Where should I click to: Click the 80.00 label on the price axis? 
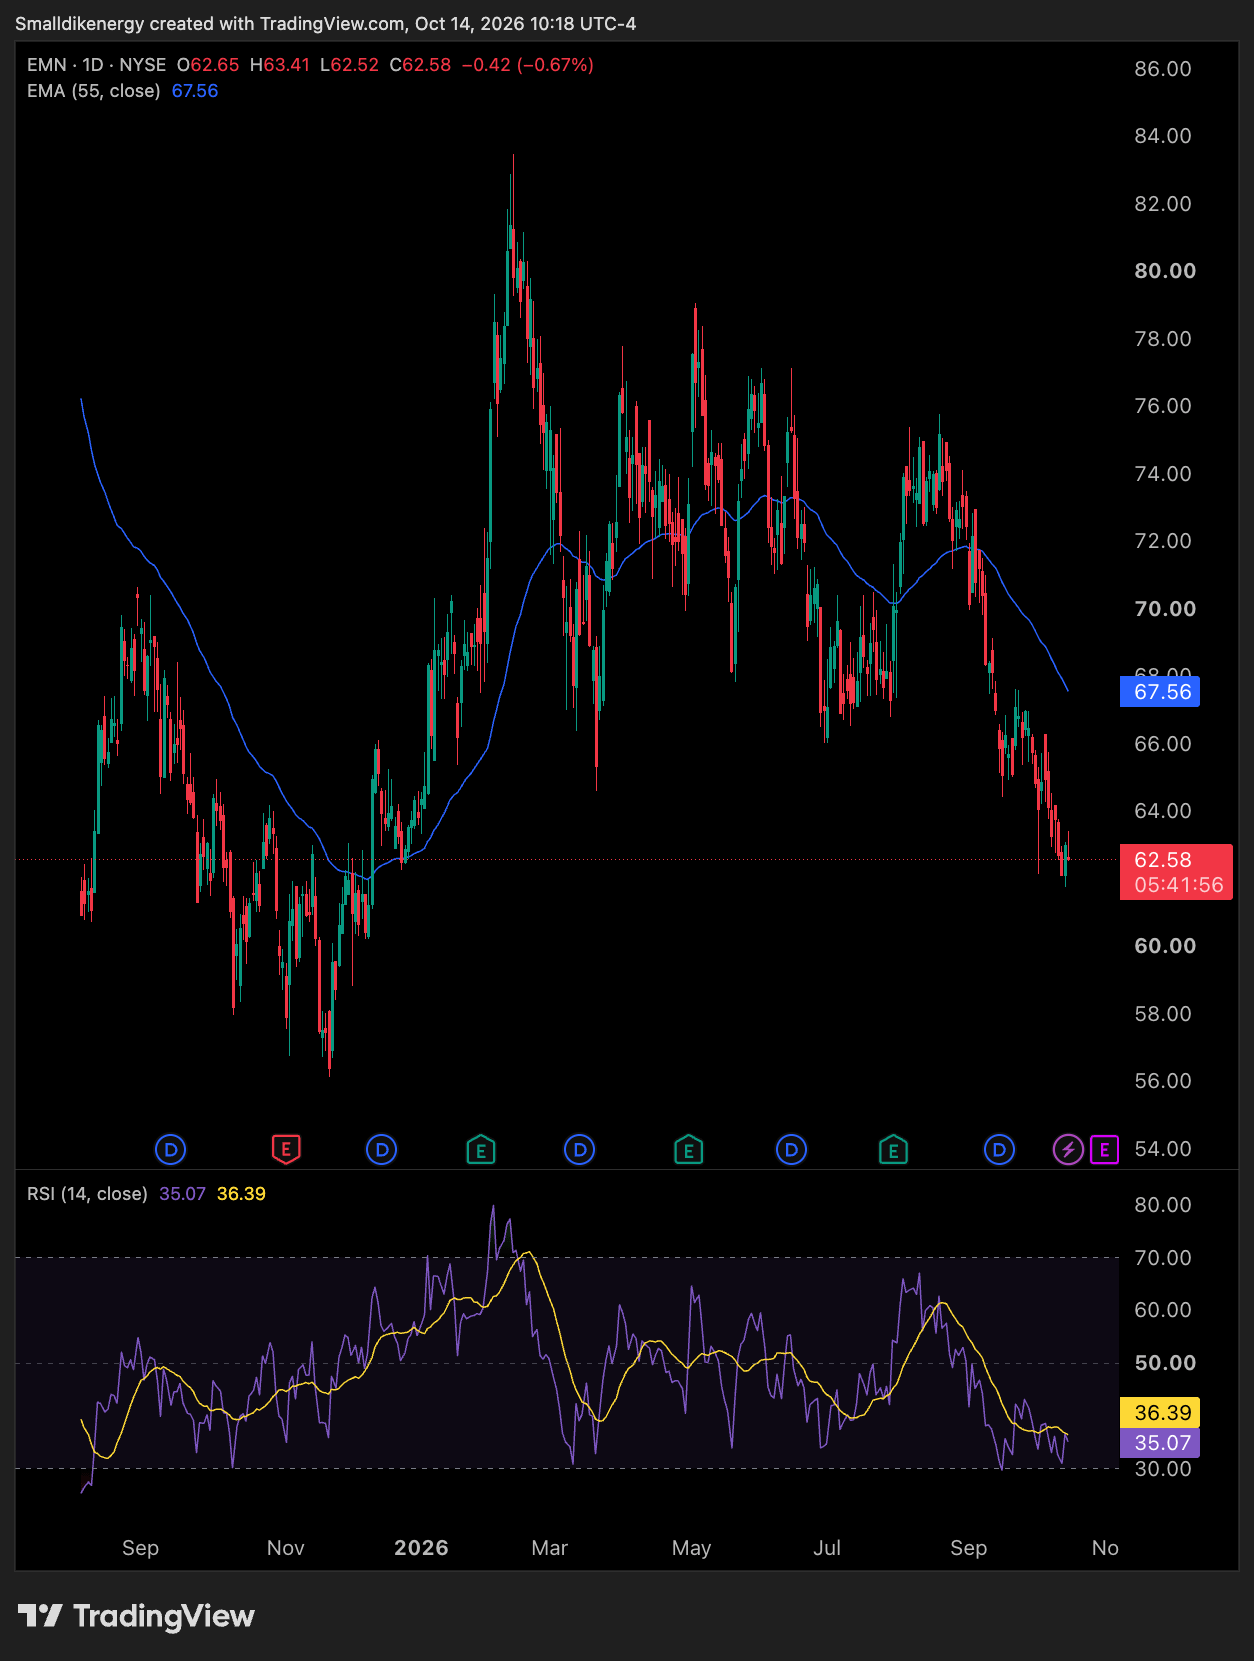(x=1165, y=271)
